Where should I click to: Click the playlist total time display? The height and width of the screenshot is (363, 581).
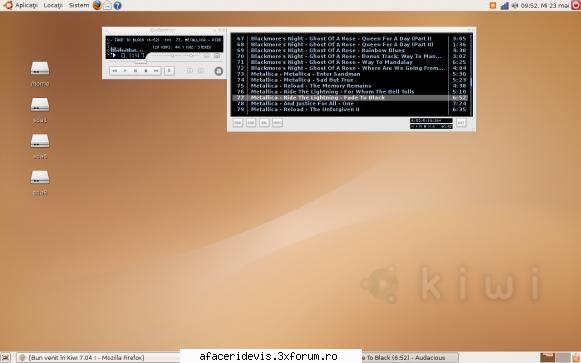click(431, 120)
